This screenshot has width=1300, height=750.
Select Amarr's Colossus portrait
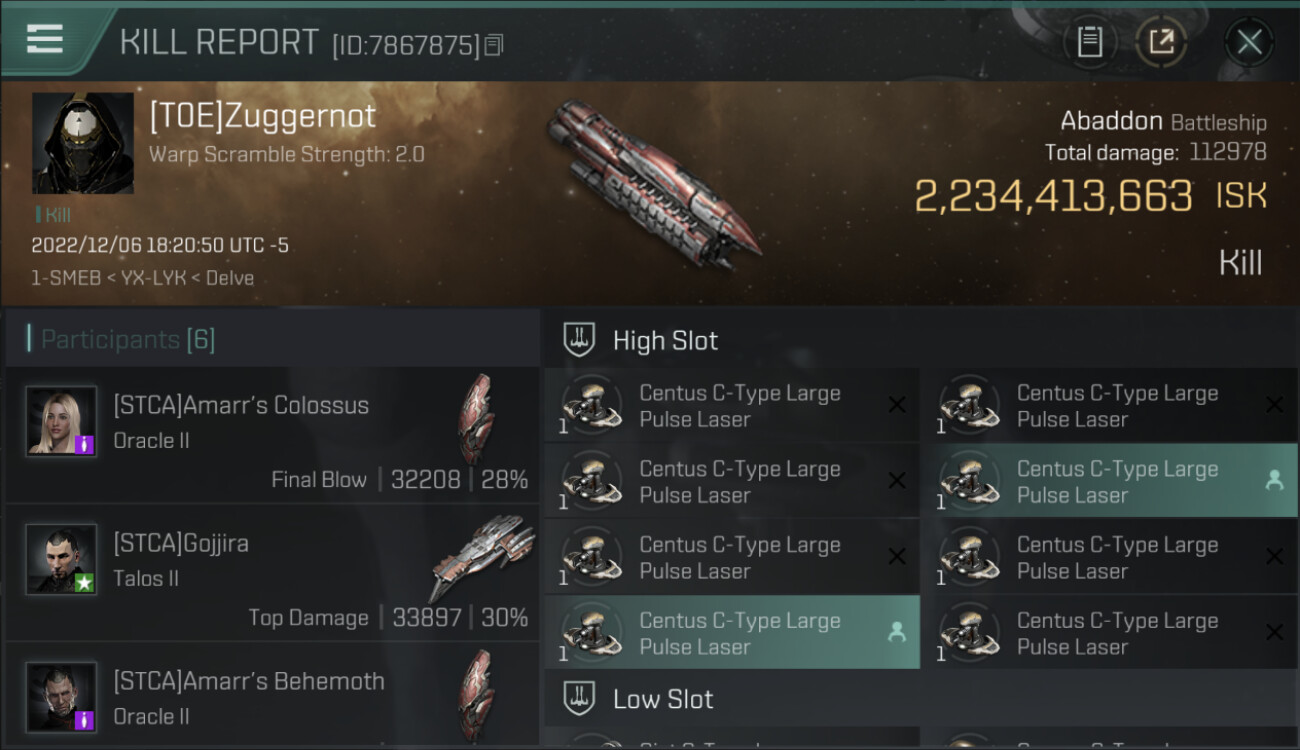pos(61,421)
